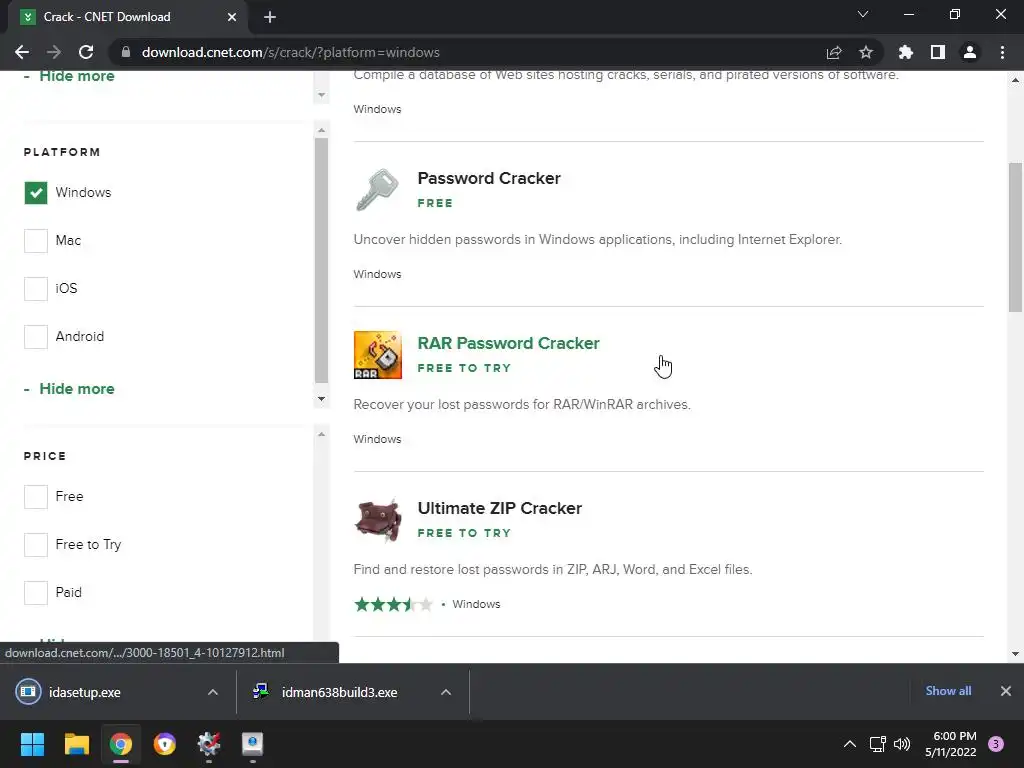Click the Ultimate ZIP Cracker star rating
1024x768 pixels.
[393, 604]
